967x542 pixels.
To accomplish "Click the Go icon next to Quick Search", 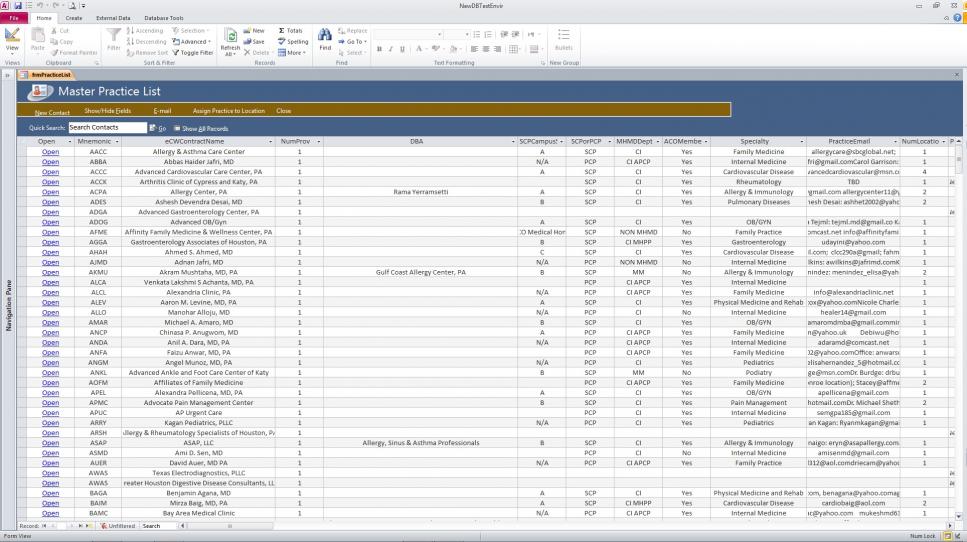I will [x=158, y=128].
